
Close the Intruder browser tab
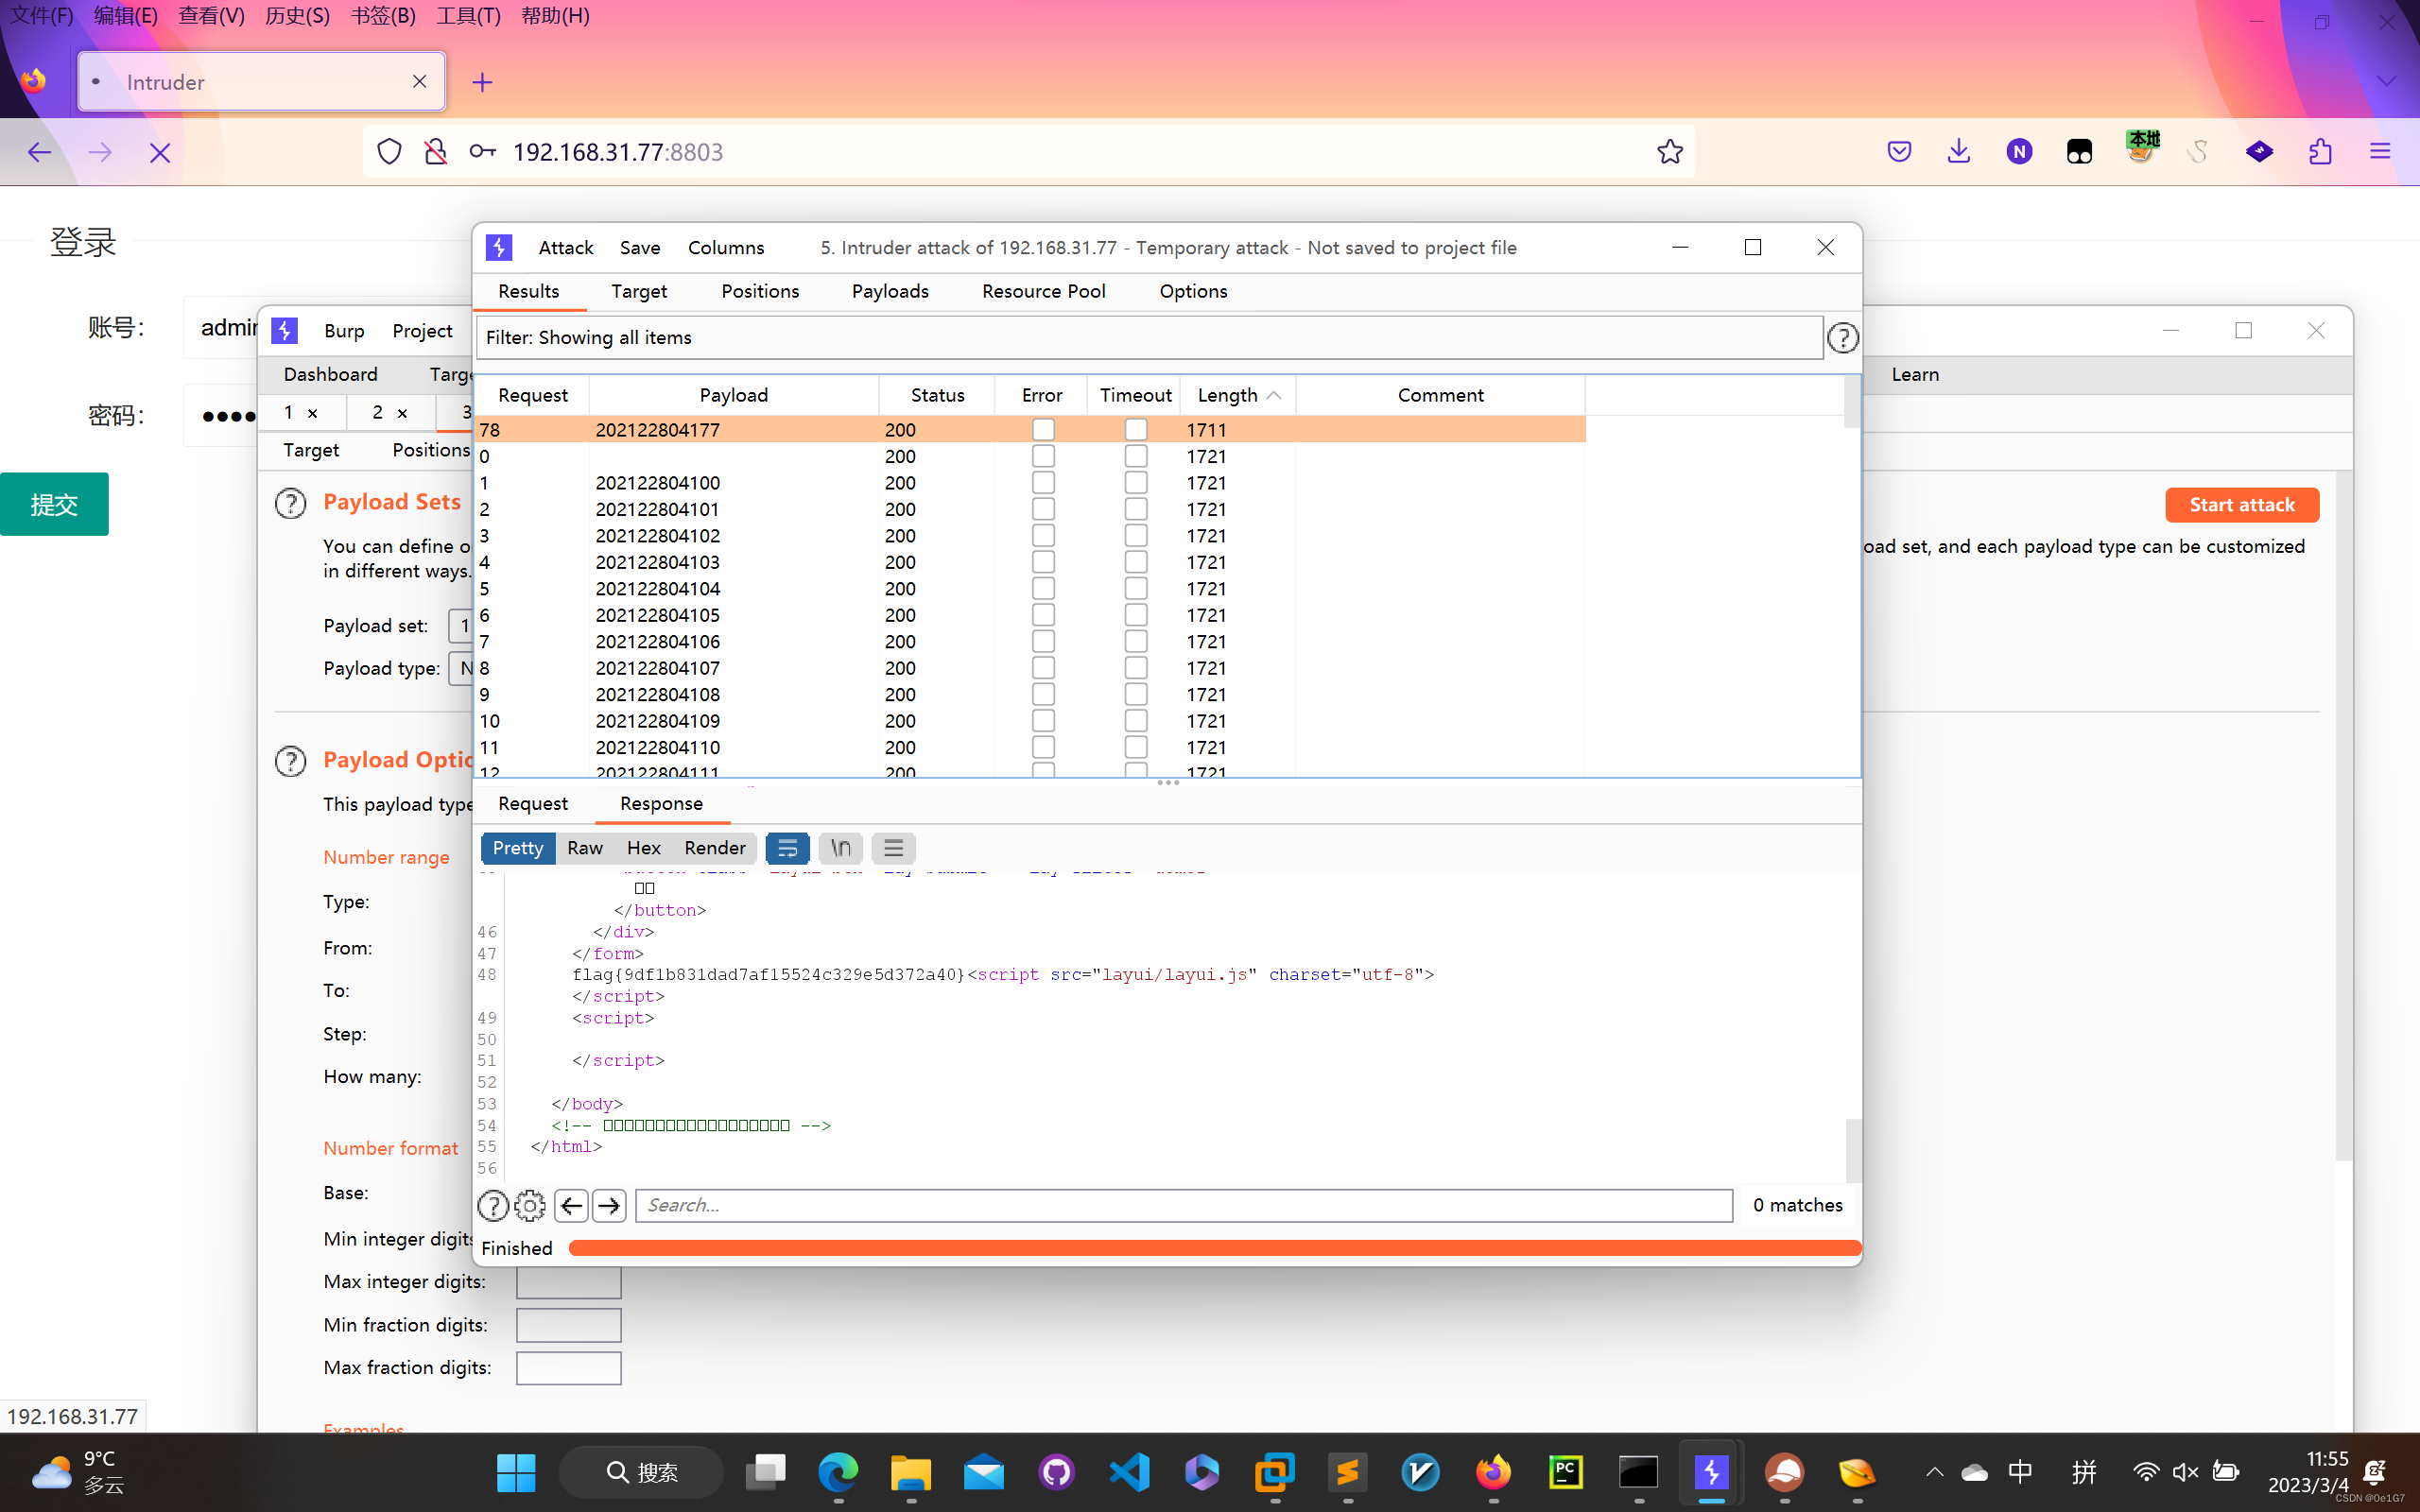point(420,82)
